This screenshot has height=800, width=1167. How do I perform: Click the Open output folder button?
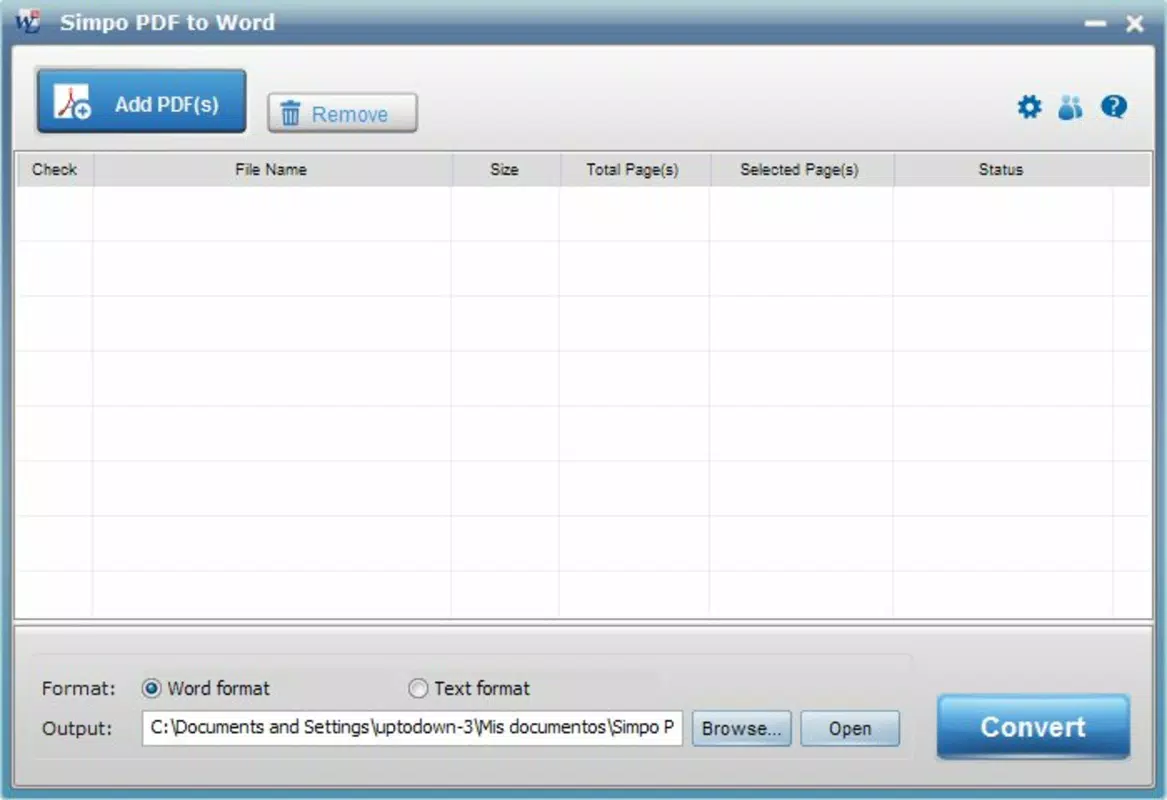tap(850, 728)
